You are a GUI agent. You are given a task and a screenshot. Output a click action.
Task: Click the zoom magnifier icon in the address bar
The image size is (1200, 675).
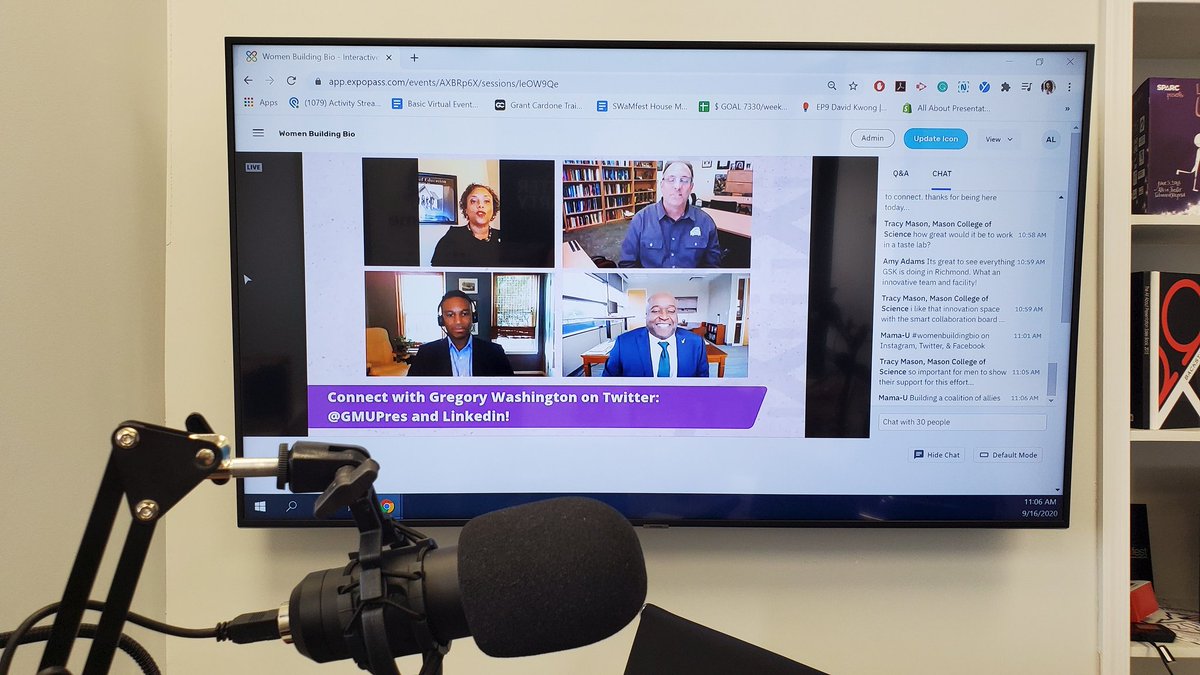(832, 86)
